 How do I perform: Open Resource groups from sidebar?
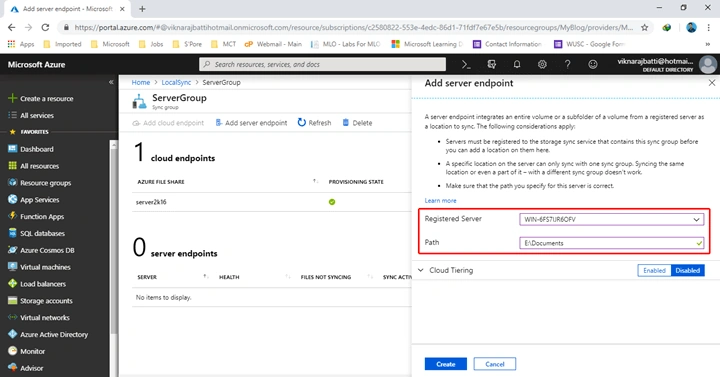[45, 183]
